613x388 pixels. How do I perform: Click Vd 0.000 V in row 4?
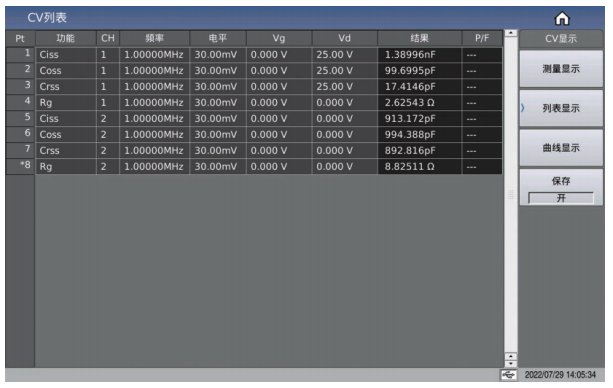(x=344, y=103)
